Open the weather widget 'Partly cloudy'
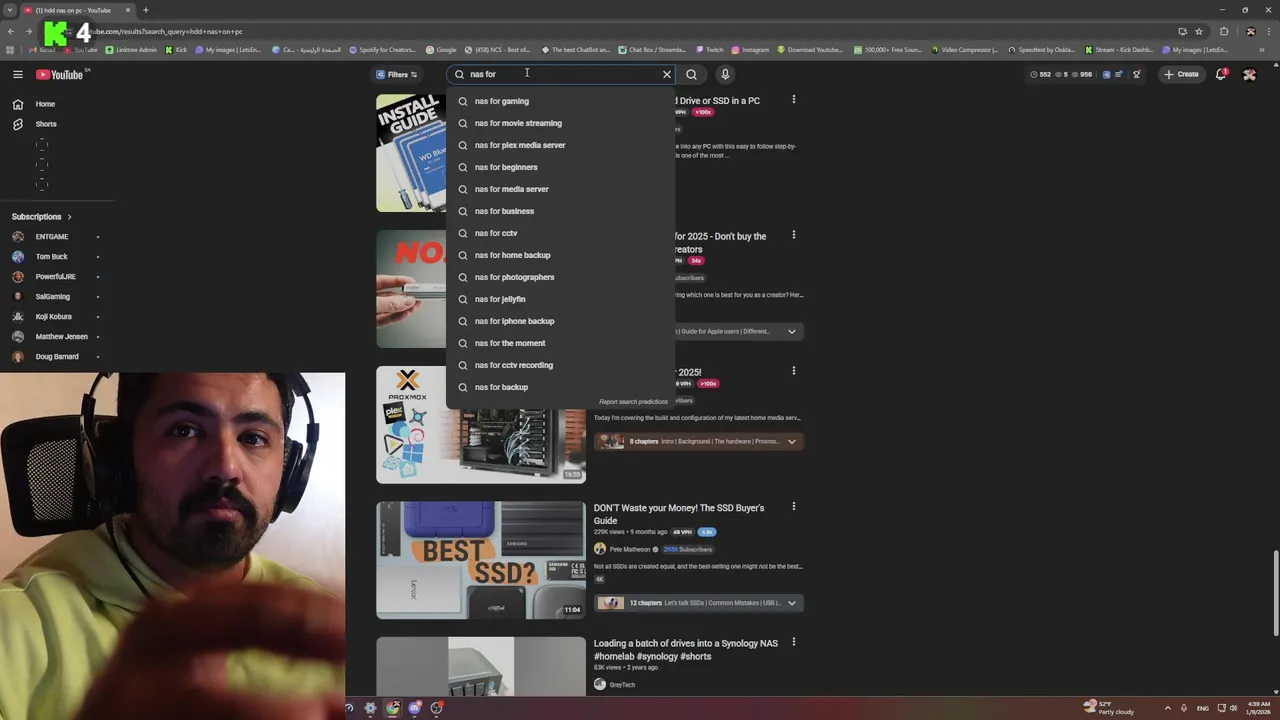1280x720 pixels. pyautogui.click(x=1110, y=708)
